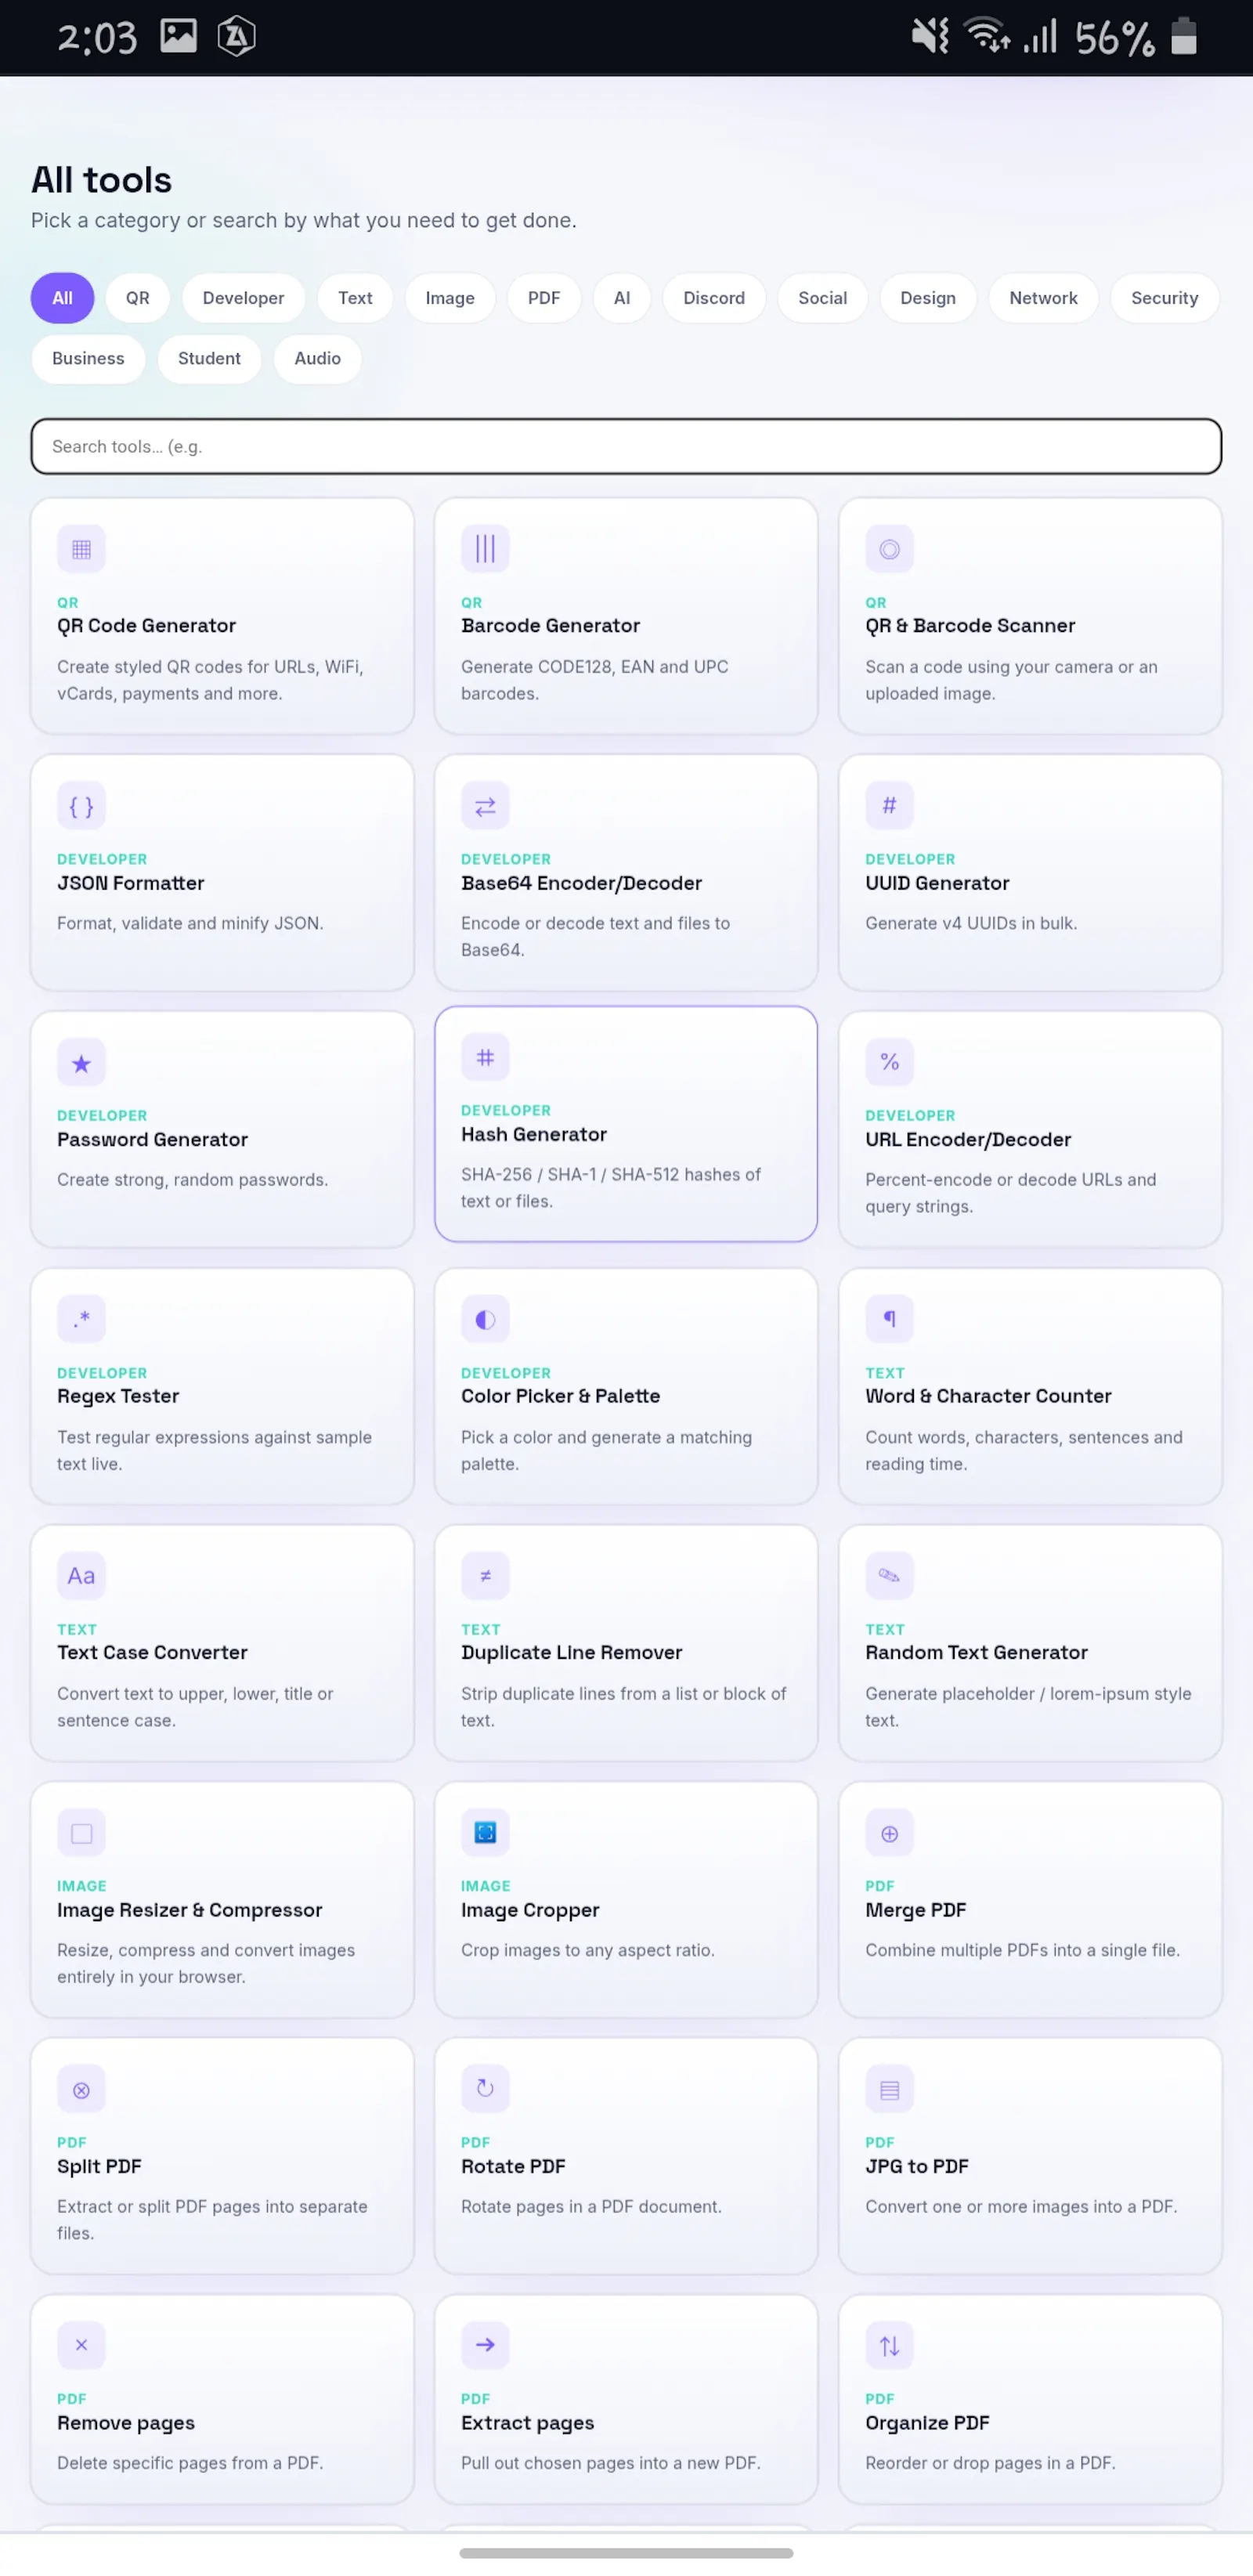Filter by Business category
Viewport: 1253px width, 2576px height.
[88, 358]
